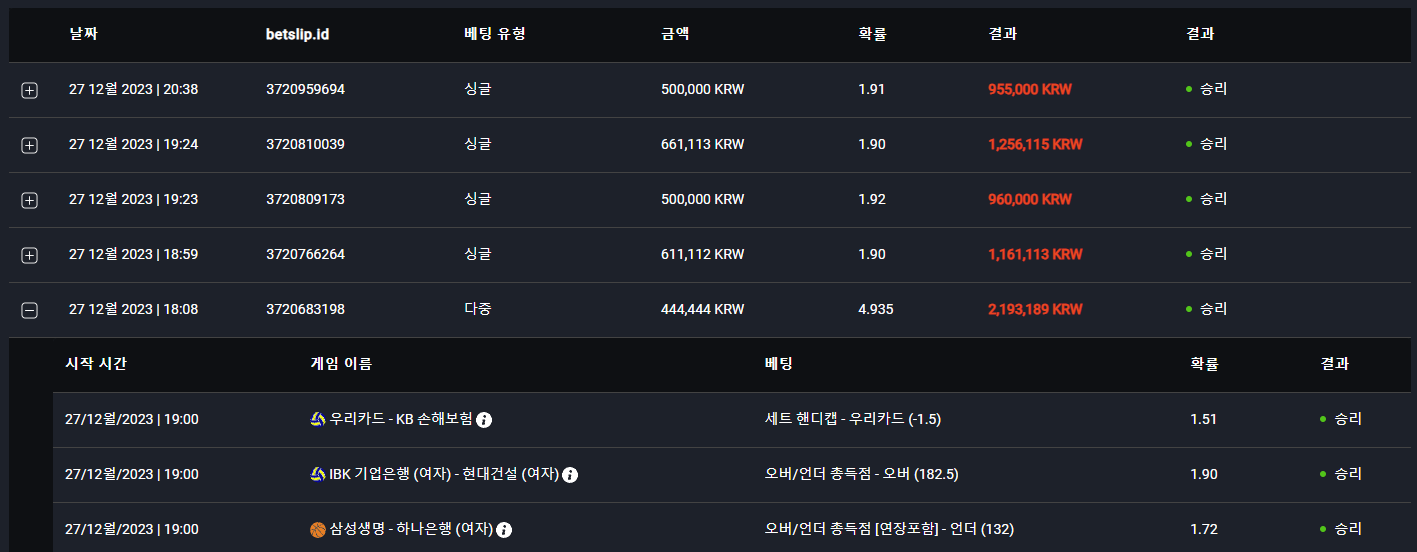Open info icon for IBK 기업은행 match
The image size is (1417, 552).
(x=570, y=475)
